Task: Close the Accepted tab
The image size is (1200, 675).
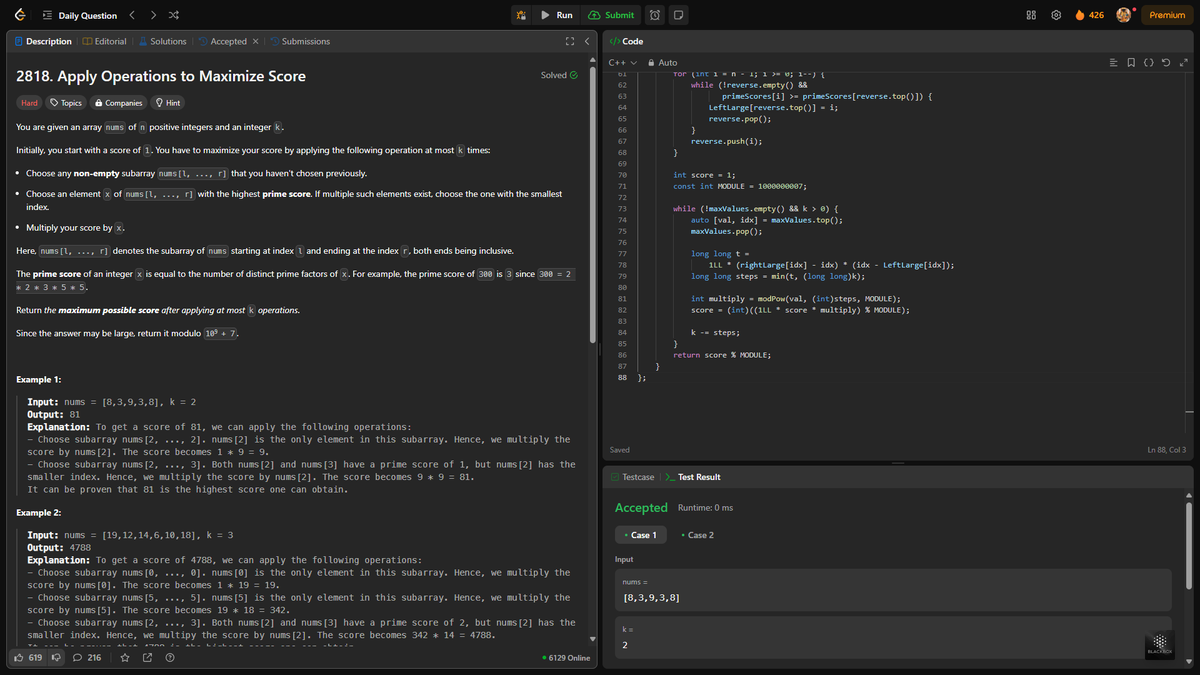Action: click(x=256, y=41)
